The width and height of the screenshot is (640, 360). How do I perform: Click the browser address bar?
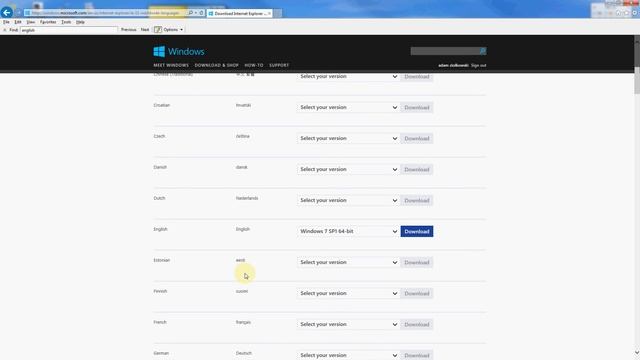(105, 13)
